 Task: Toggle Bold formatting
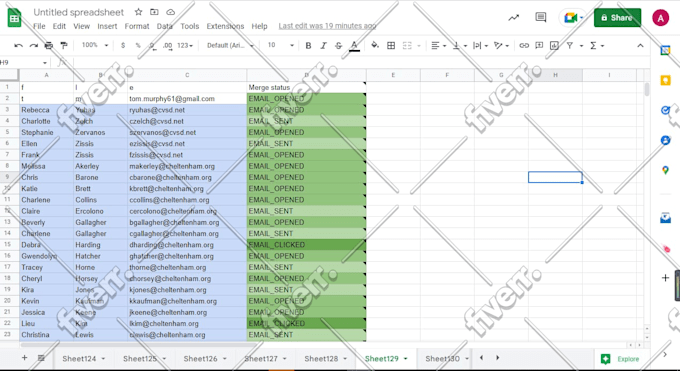tap(308, 46)
